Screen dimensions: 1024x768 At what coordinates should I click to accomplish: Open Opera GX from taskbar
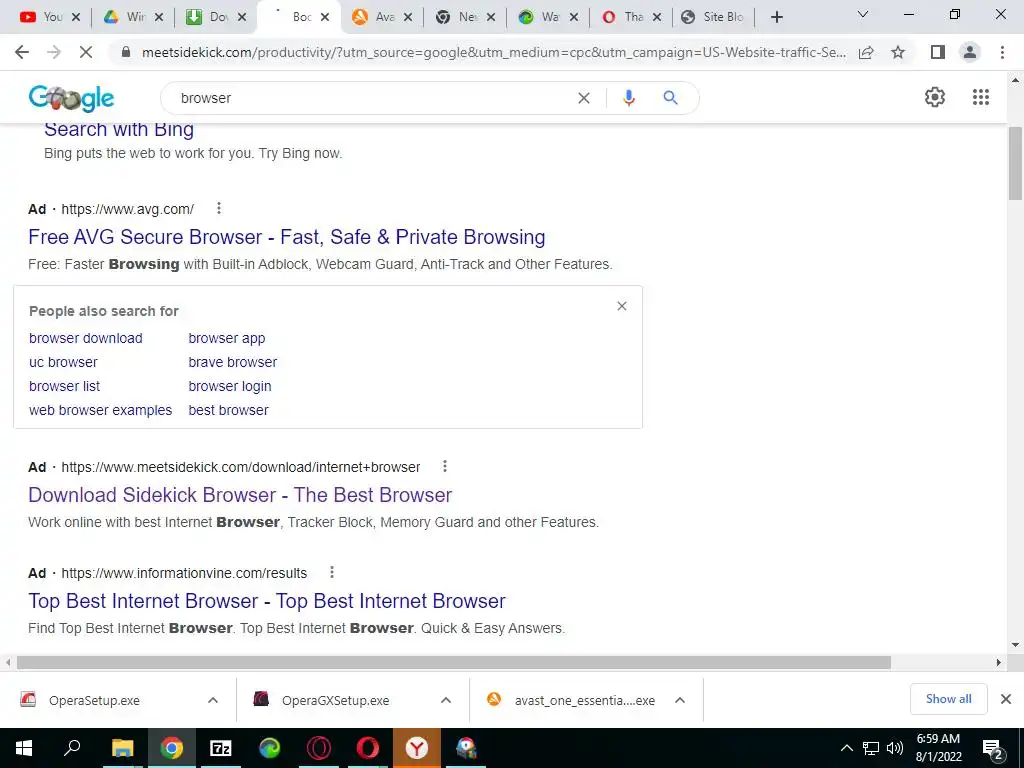coord(319,748)
